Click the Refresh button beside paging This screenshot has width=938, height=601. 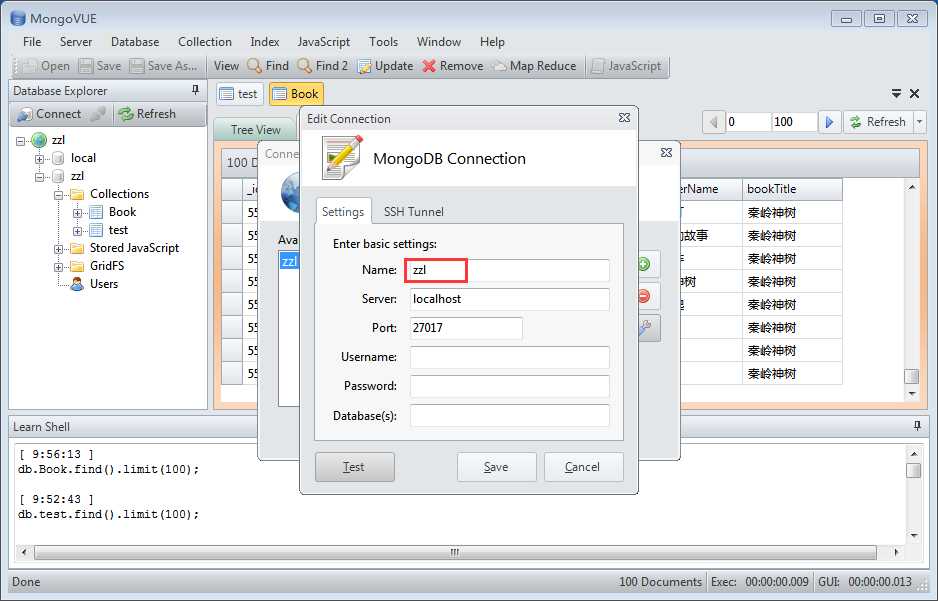tap(878, 122)
